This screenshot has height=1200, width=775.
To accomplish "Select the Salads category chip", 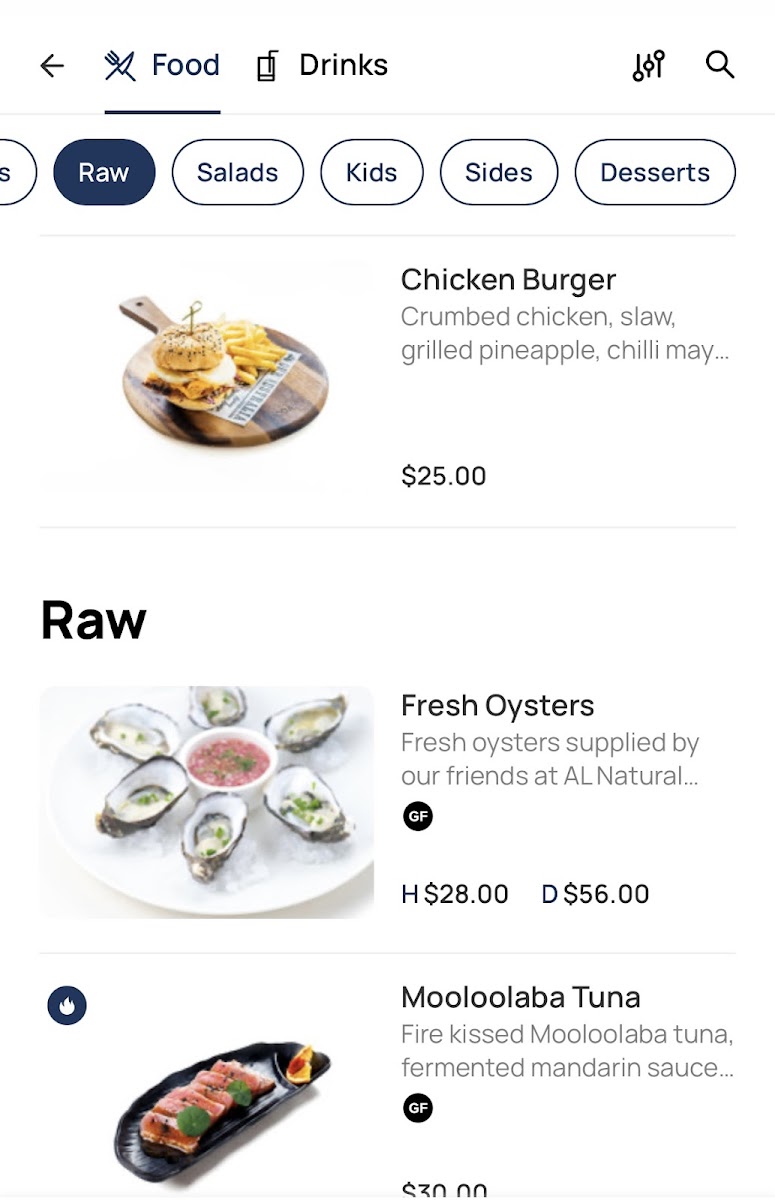I will coord(237,172).
